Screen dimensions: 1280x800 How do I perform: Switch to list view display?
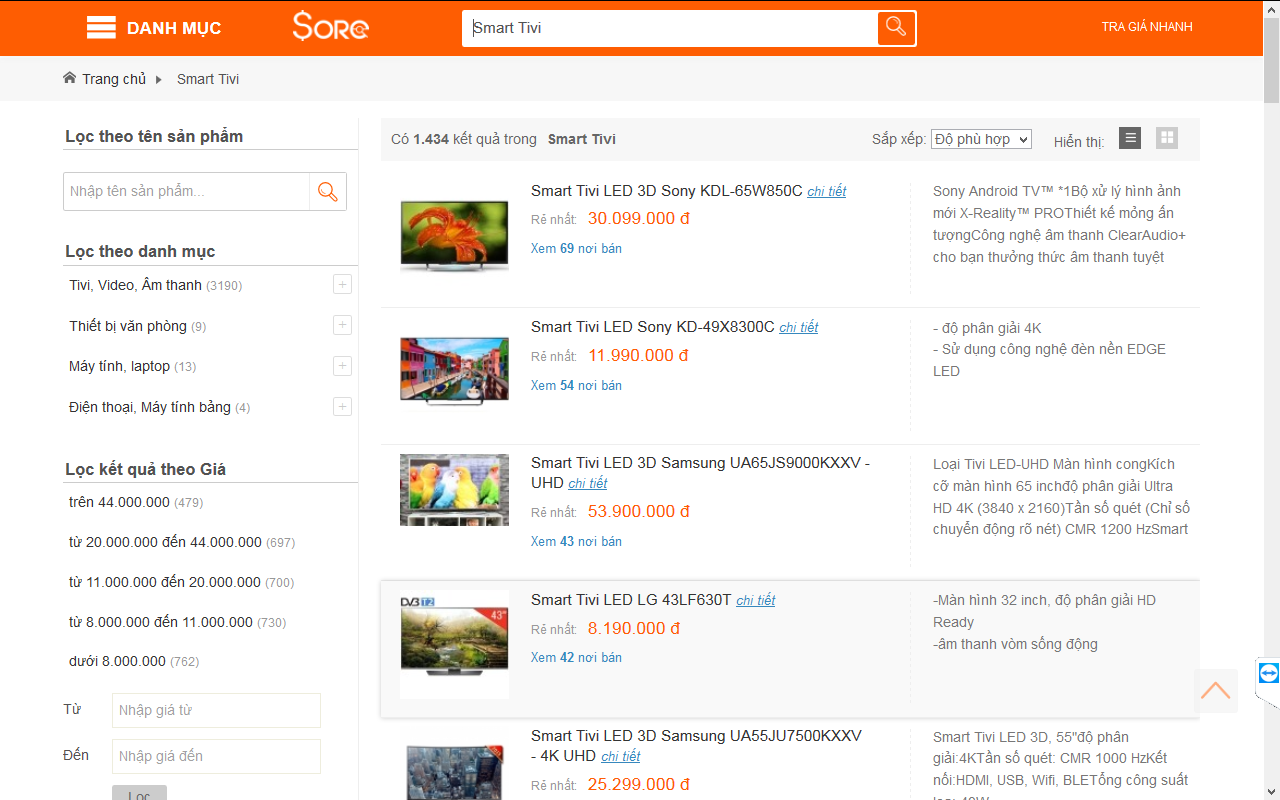(x=1130, y=138)
